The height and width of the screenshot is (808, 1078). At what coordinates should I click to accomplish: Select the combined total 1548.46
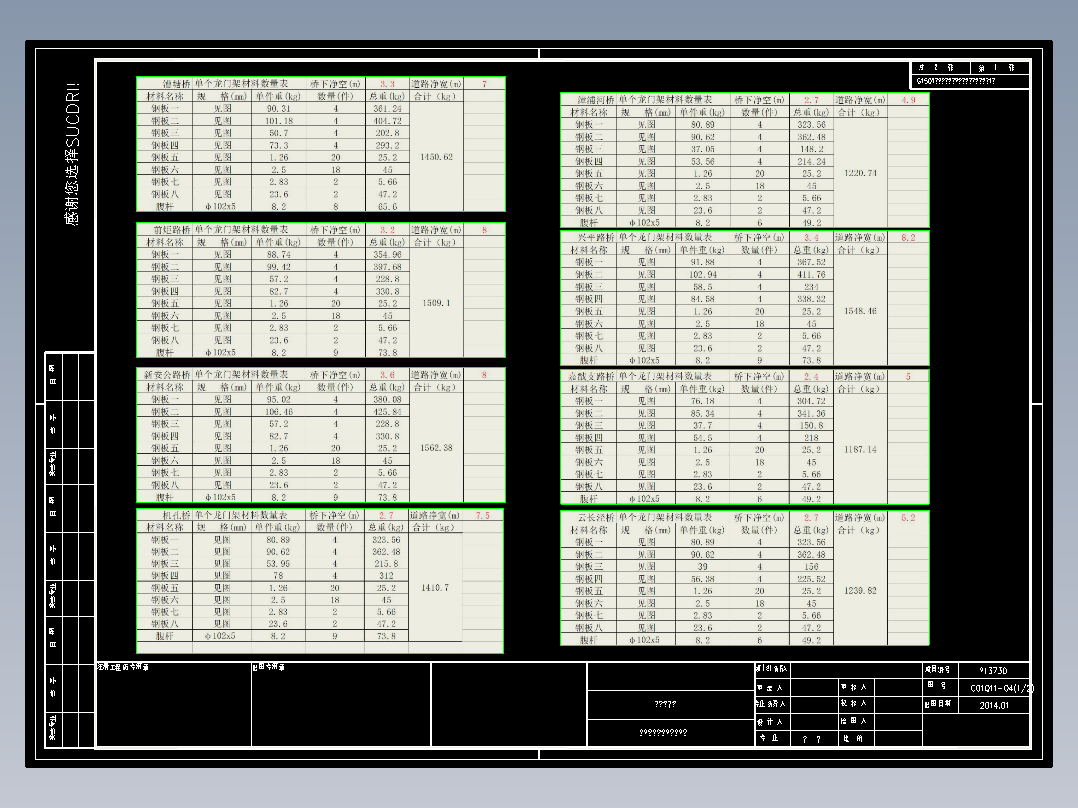[x=860, y=311]
